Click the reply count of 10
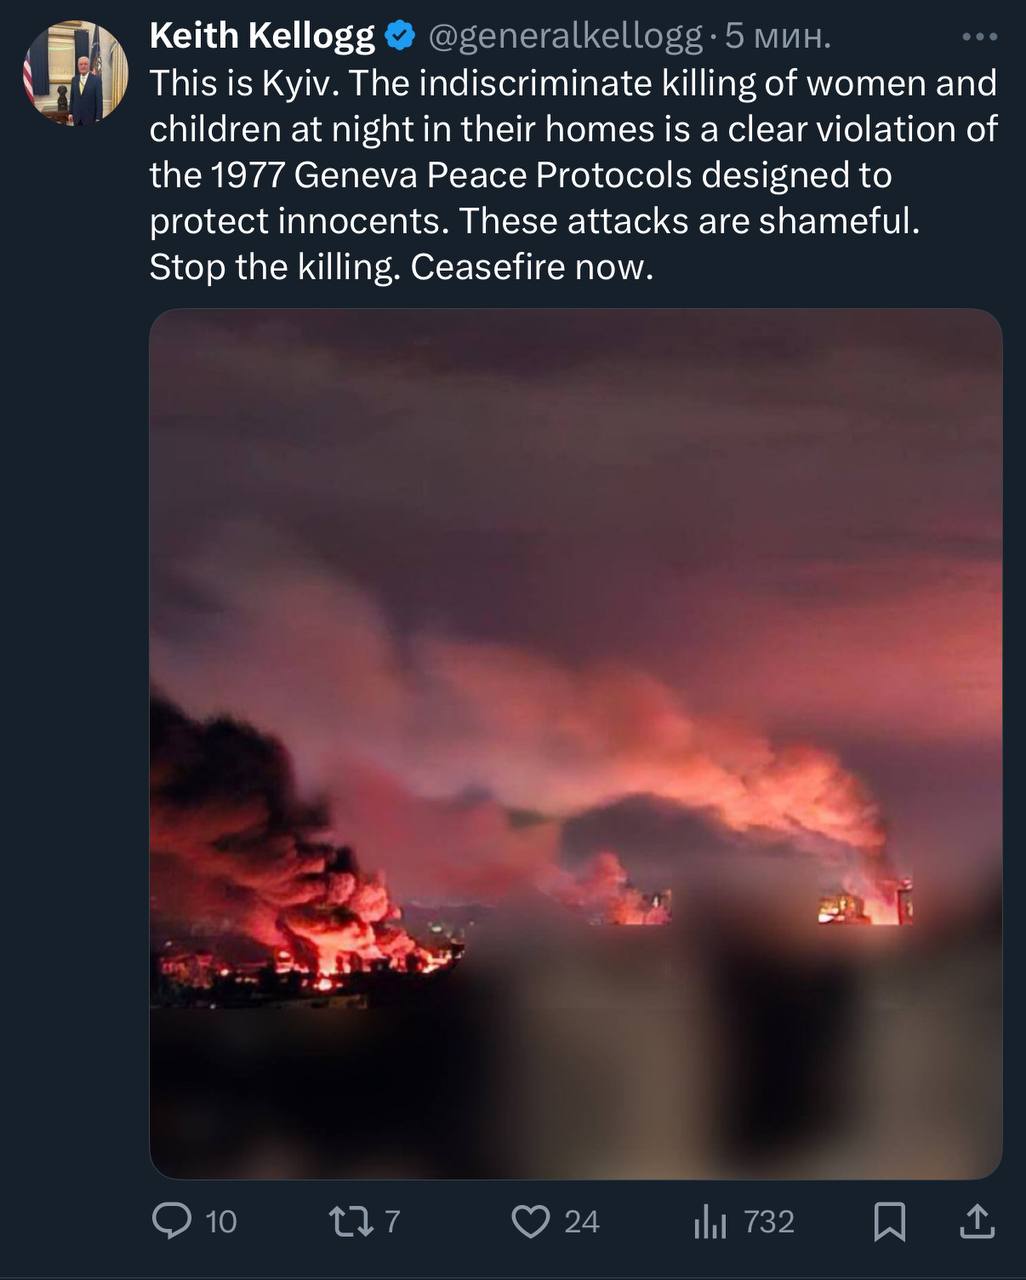This screenshot has height=1280, width=1026. click(x=220, y=1221)
